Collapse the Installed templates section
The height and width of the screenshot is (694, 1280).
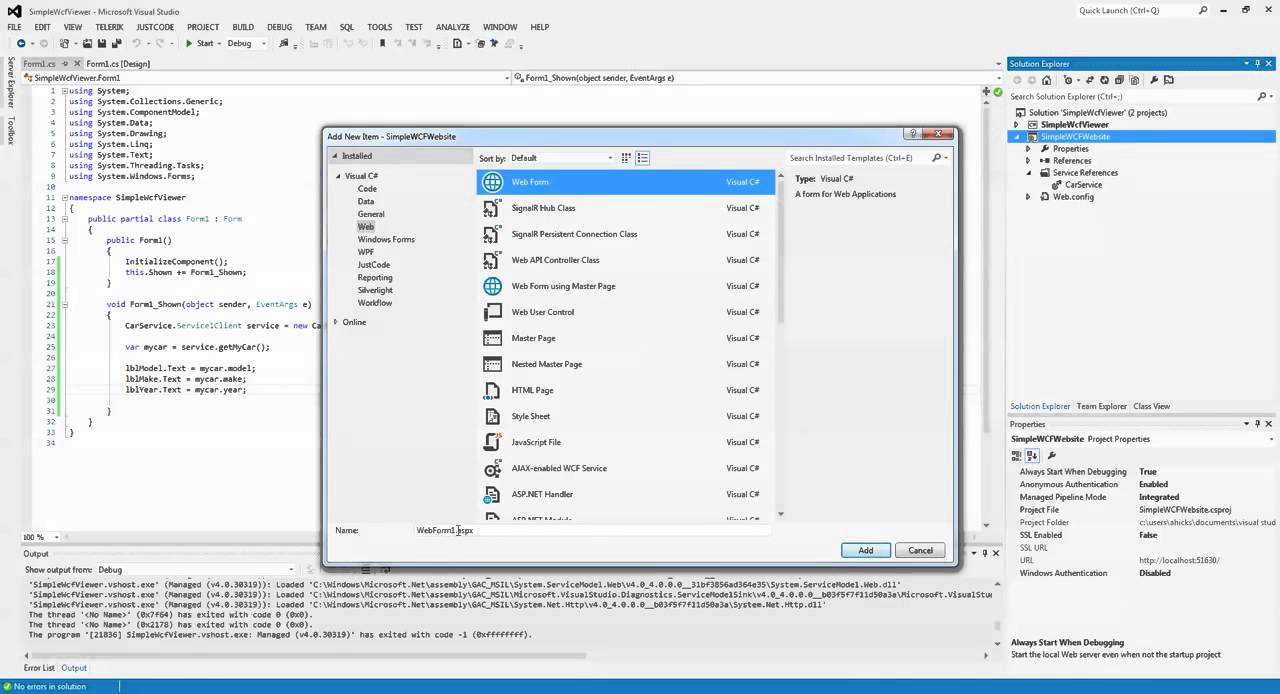point(336,156)
